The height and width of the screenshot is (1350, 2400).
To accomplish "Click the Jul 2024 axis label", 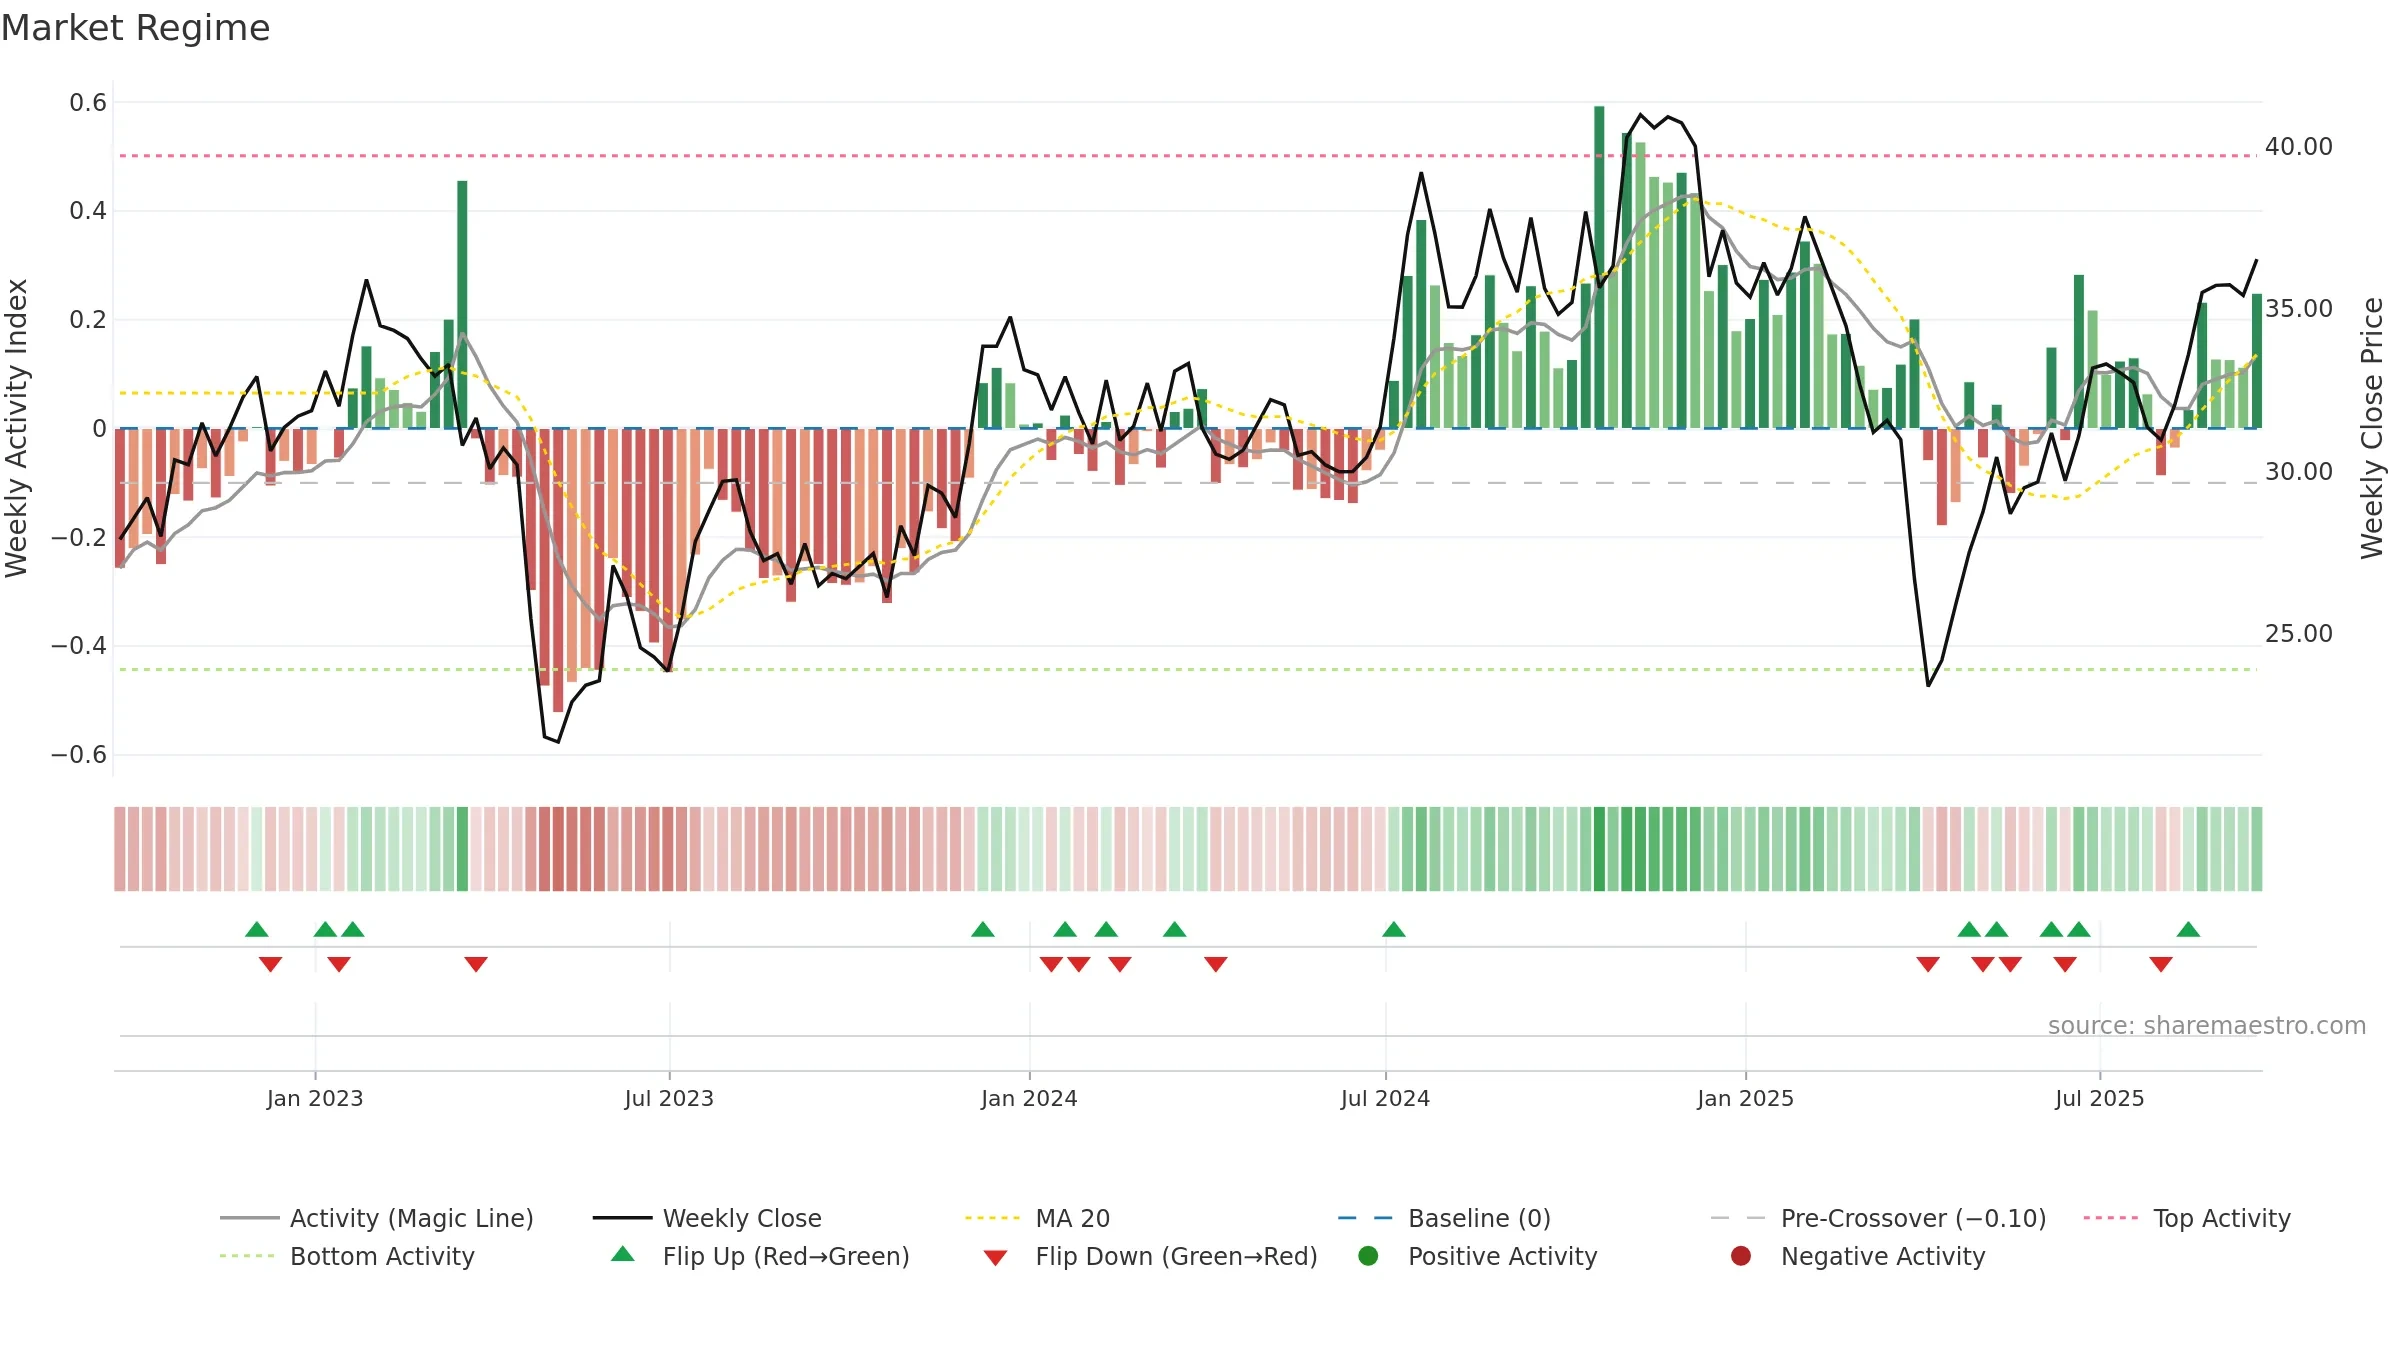I will click(1385, 1099).
